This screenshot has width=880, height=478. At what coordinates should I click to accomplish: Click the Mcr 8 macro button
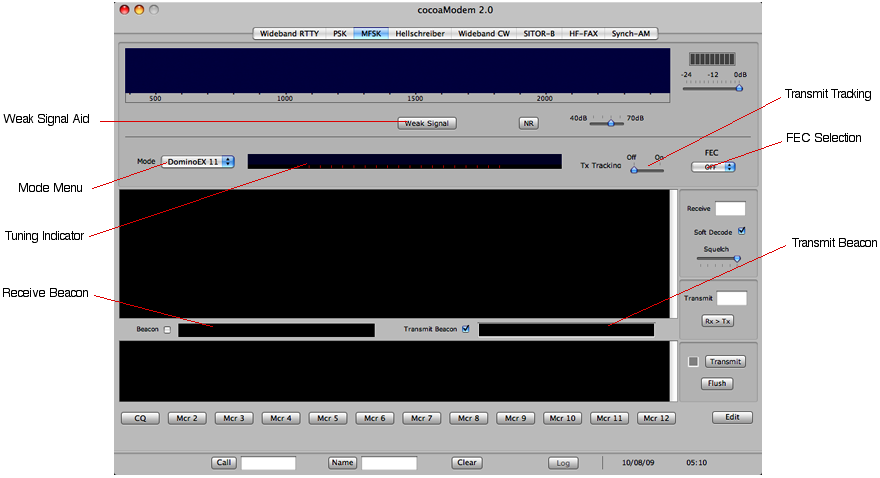(x=469, y=419)
